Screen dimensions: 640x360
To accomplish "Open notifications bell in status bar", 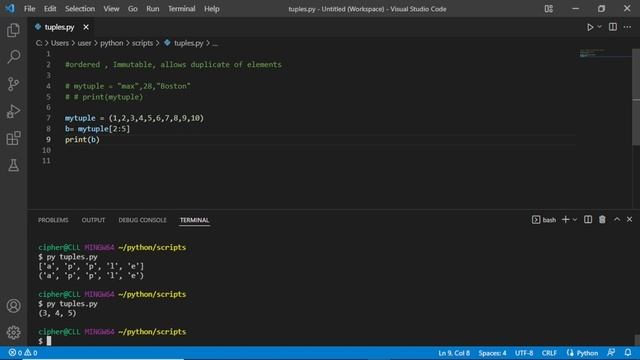I will (628, 353).
